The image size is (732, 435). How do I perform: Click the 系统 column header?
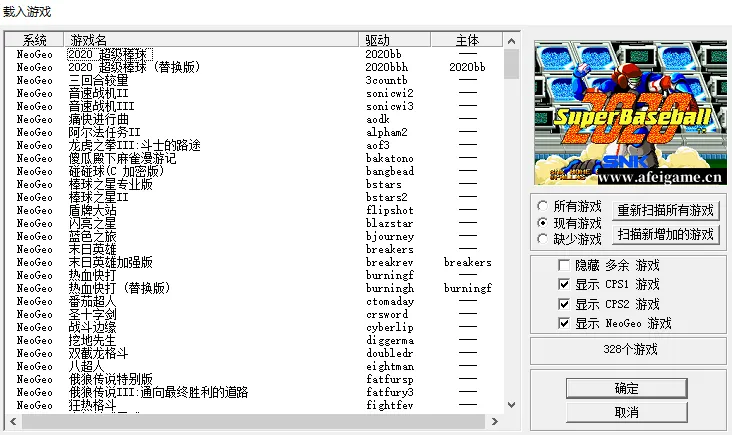coord(35,40)
